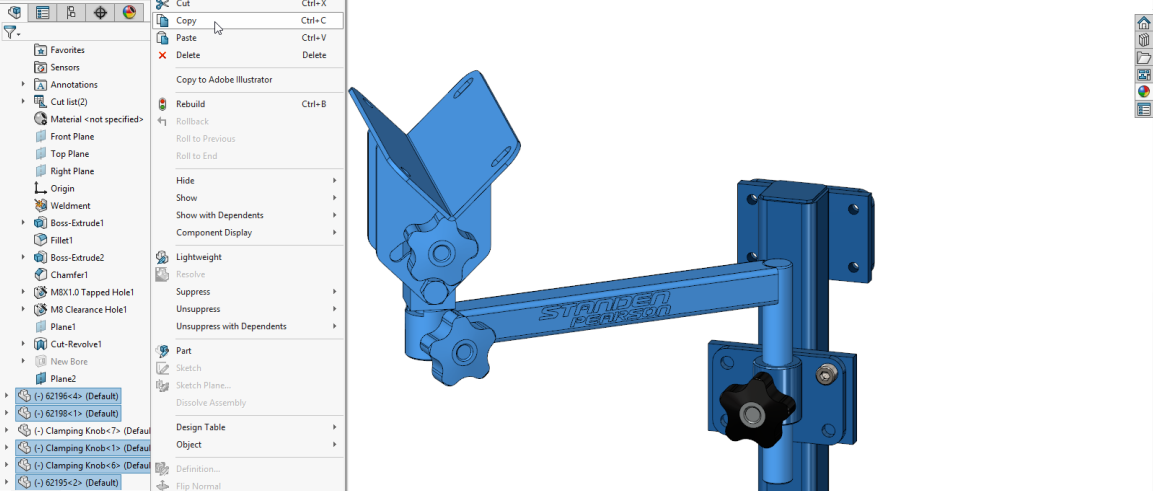Screen dimensions: 1155x491
Task: Select Material <not specified> tree item
Action: (96, 119)
